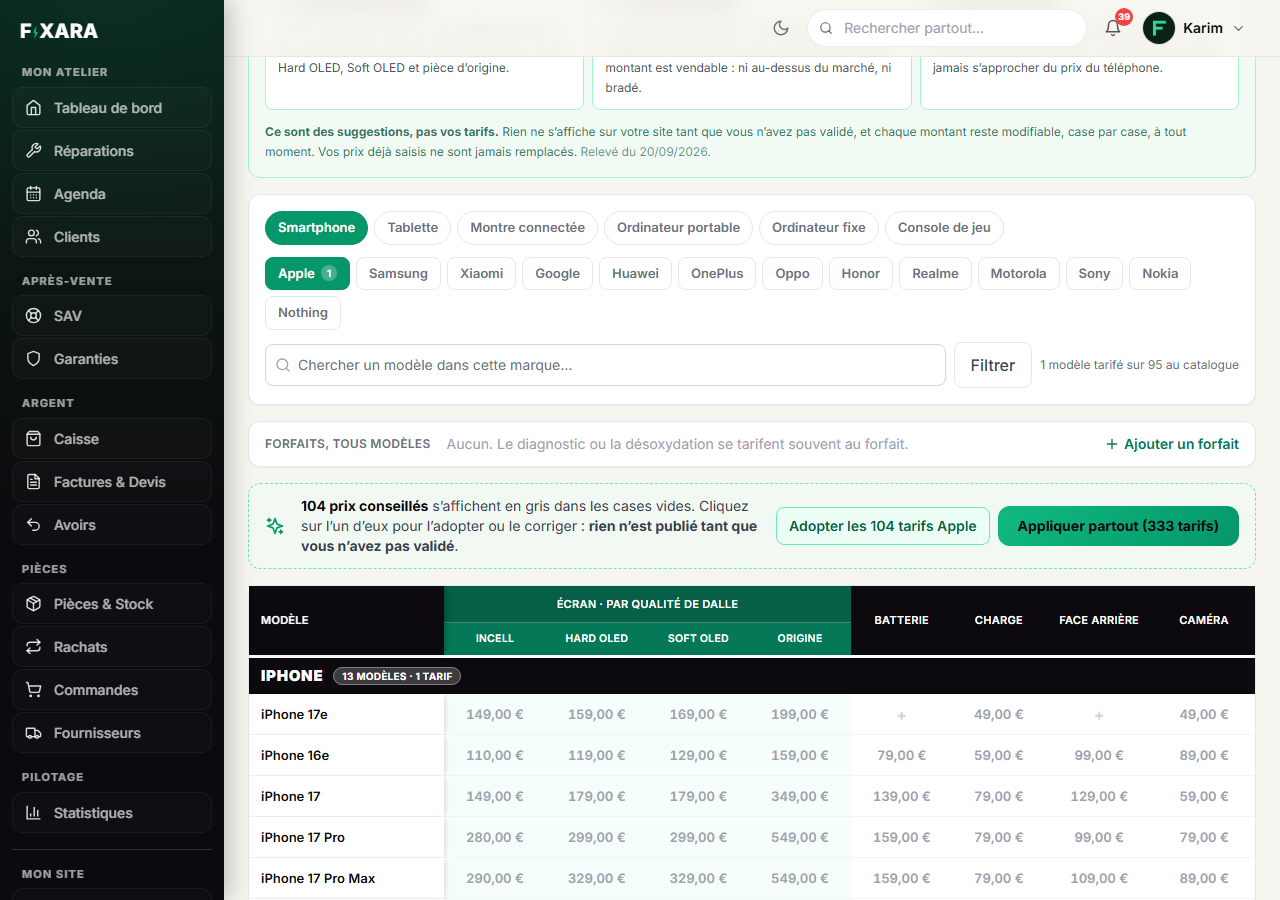Choose the OnePlus brand chip
Viewport: 1280px width, 900px height.
717,273
